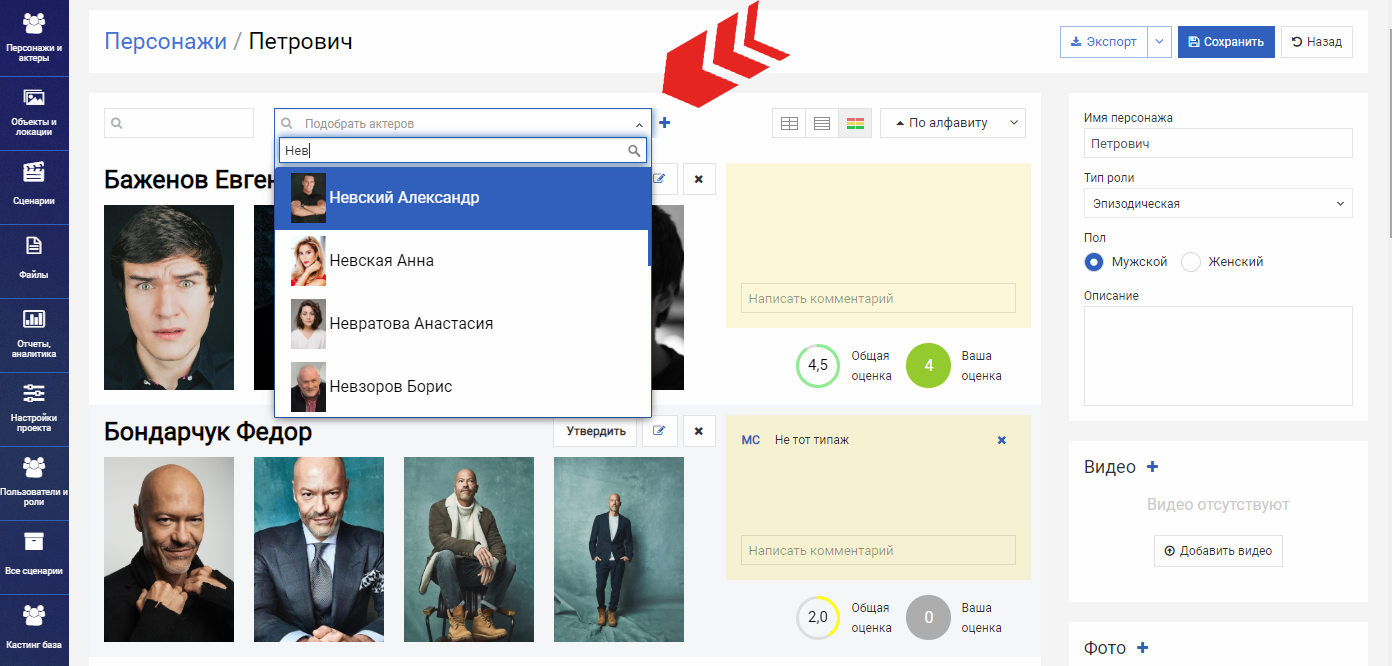Viewport: 1392px width, 666px height.
Task: Click Утвердить for Бондарчук Федор
Action: [595, 431]
